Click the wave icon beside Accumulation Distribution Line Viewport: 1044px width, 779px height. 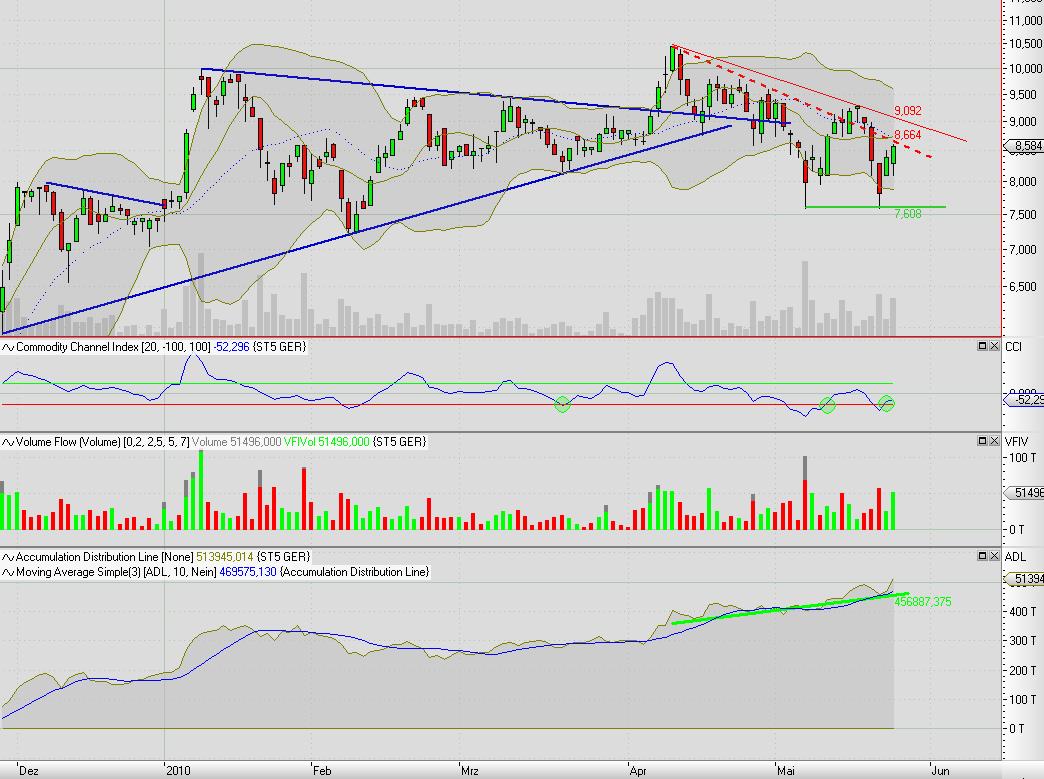7,556
